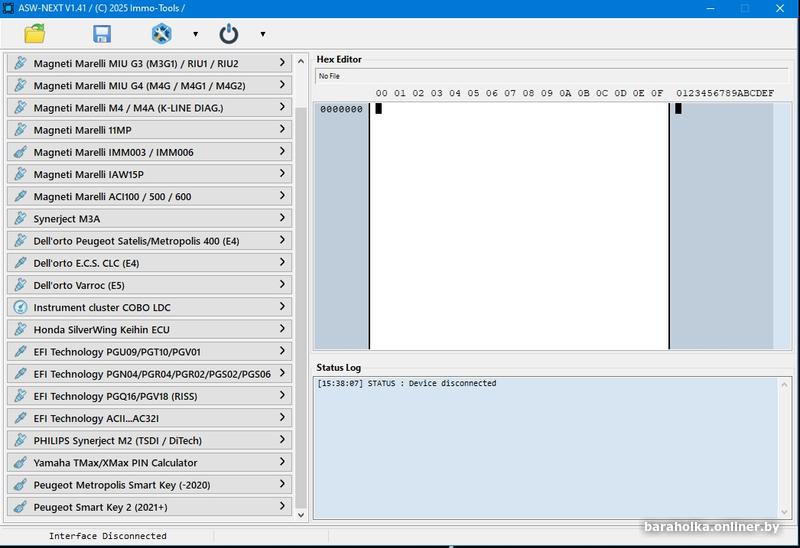Click the No File path field
Viewport: 800px width, 548px height.
pos(552,76)
